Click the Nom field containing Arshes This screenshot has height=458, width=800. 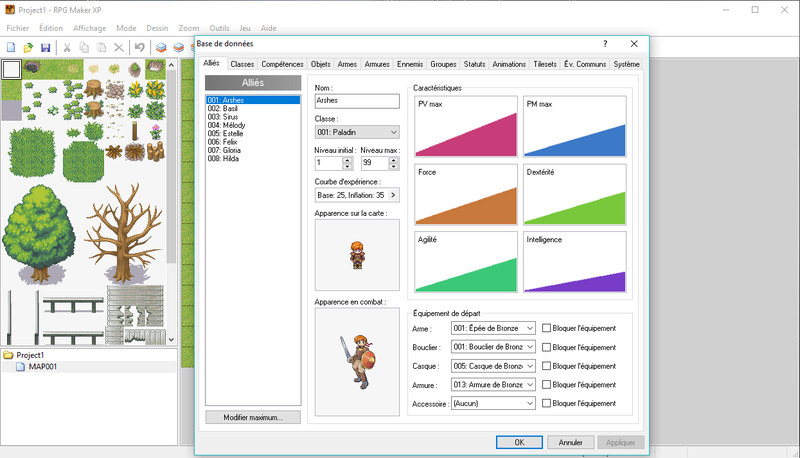[x=357, y=101]
